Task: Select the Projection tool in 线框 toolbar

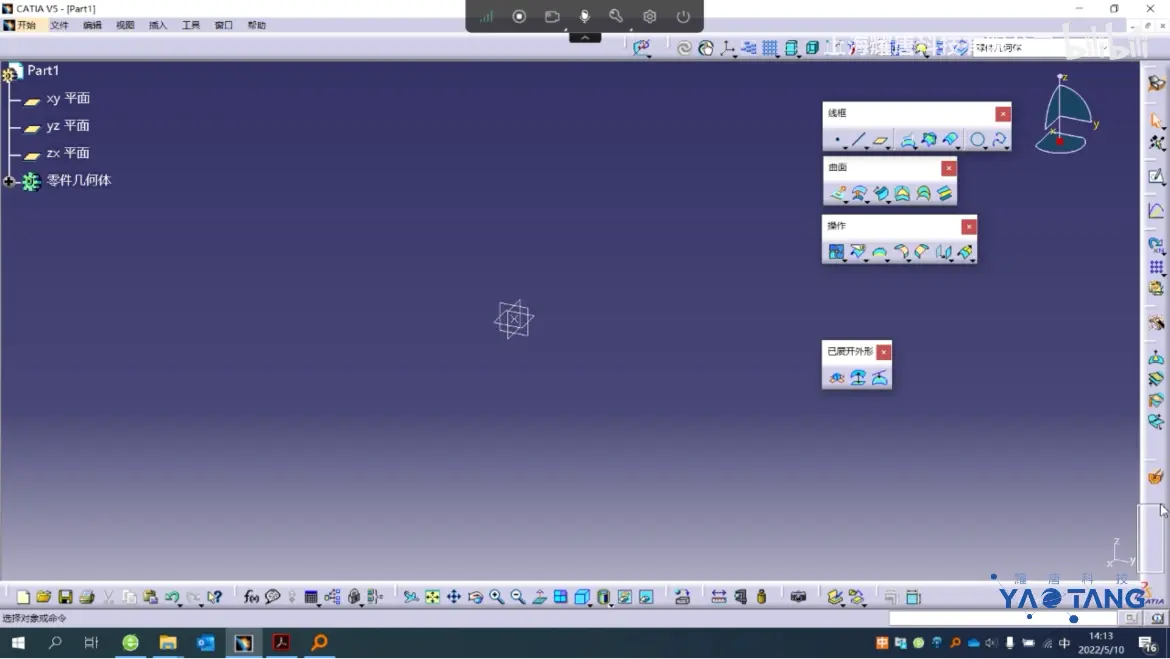Action: pos(907,140)
